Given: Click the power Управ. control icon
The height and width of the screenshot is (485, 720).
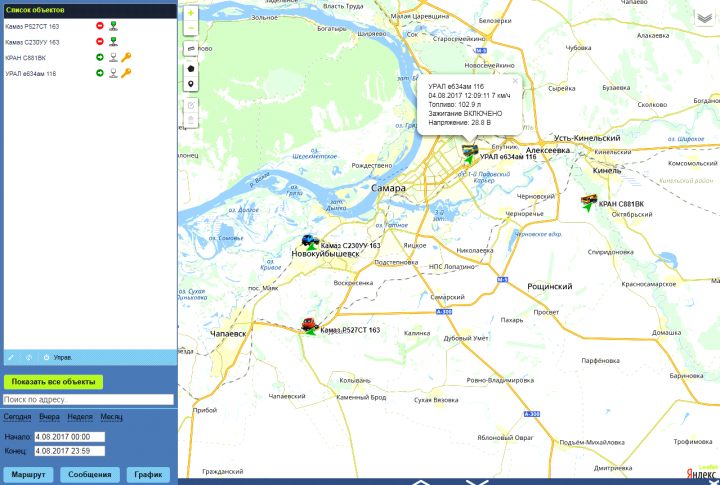Looking at the screenshot, I should point(46,357).
